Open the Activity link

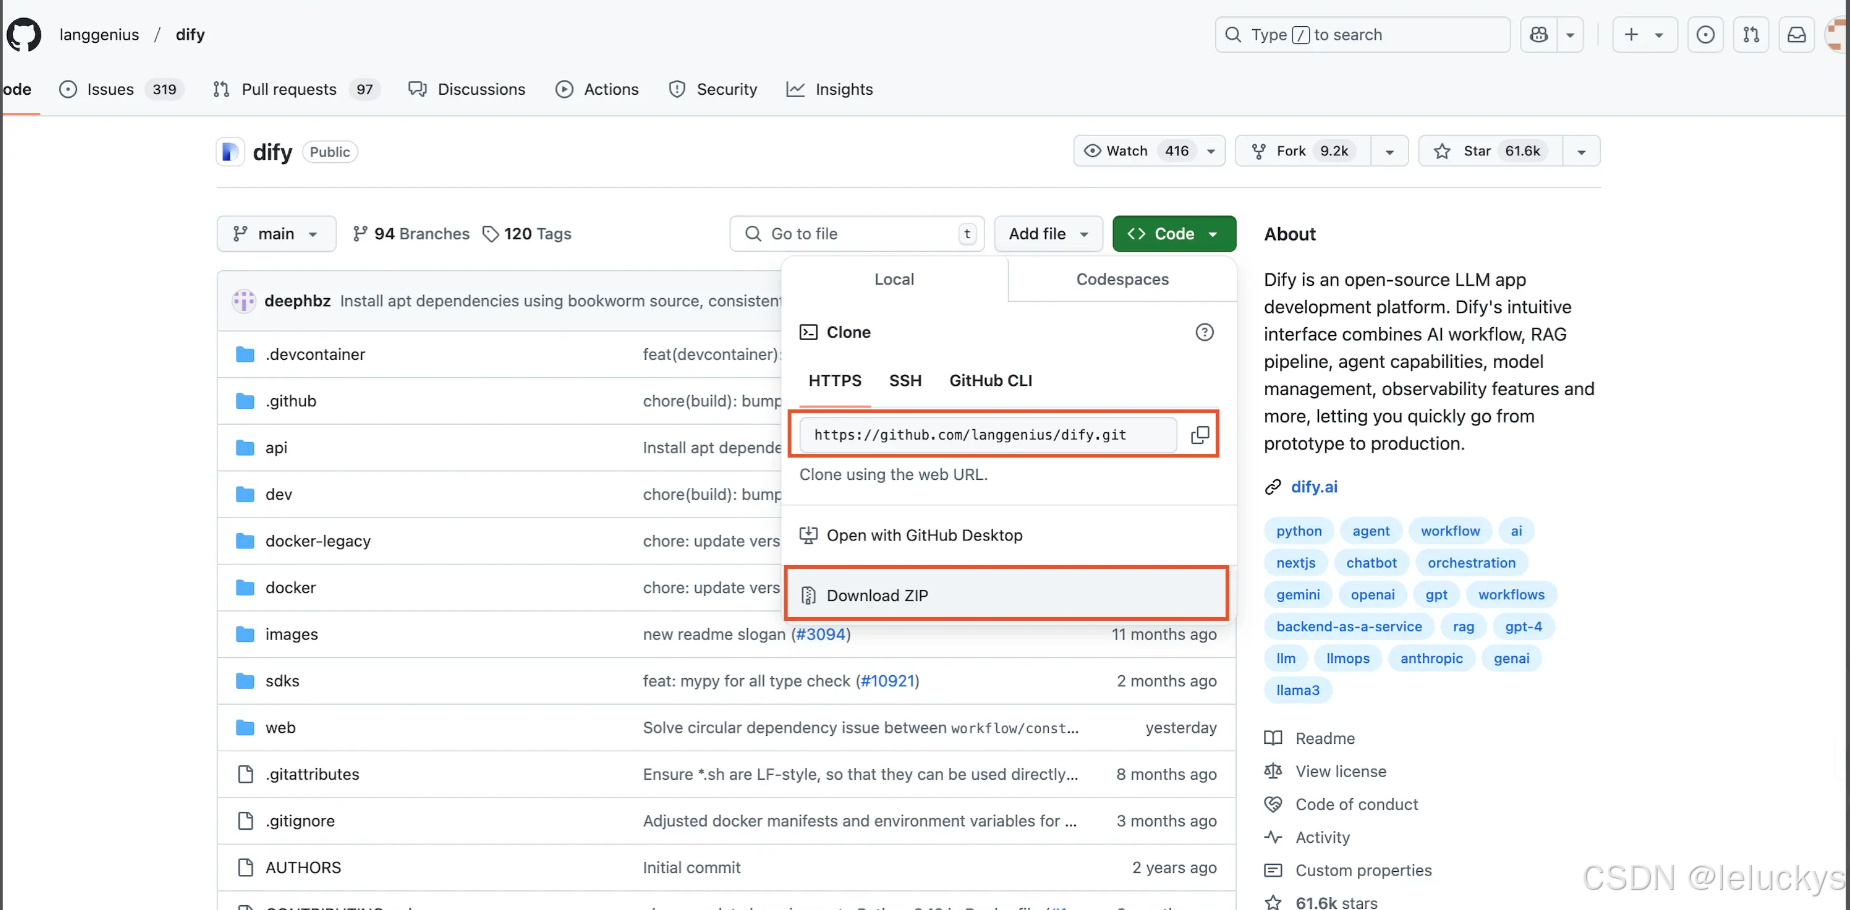[x=1307, y=837]
